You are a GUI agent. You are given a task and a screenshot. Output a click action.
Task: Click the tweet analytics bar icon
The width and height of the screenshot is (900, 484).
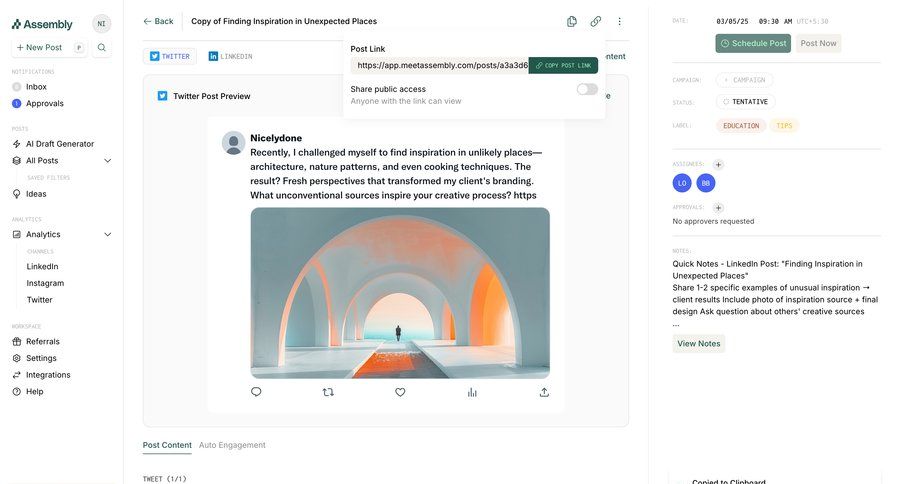click(x=472, y=392)
